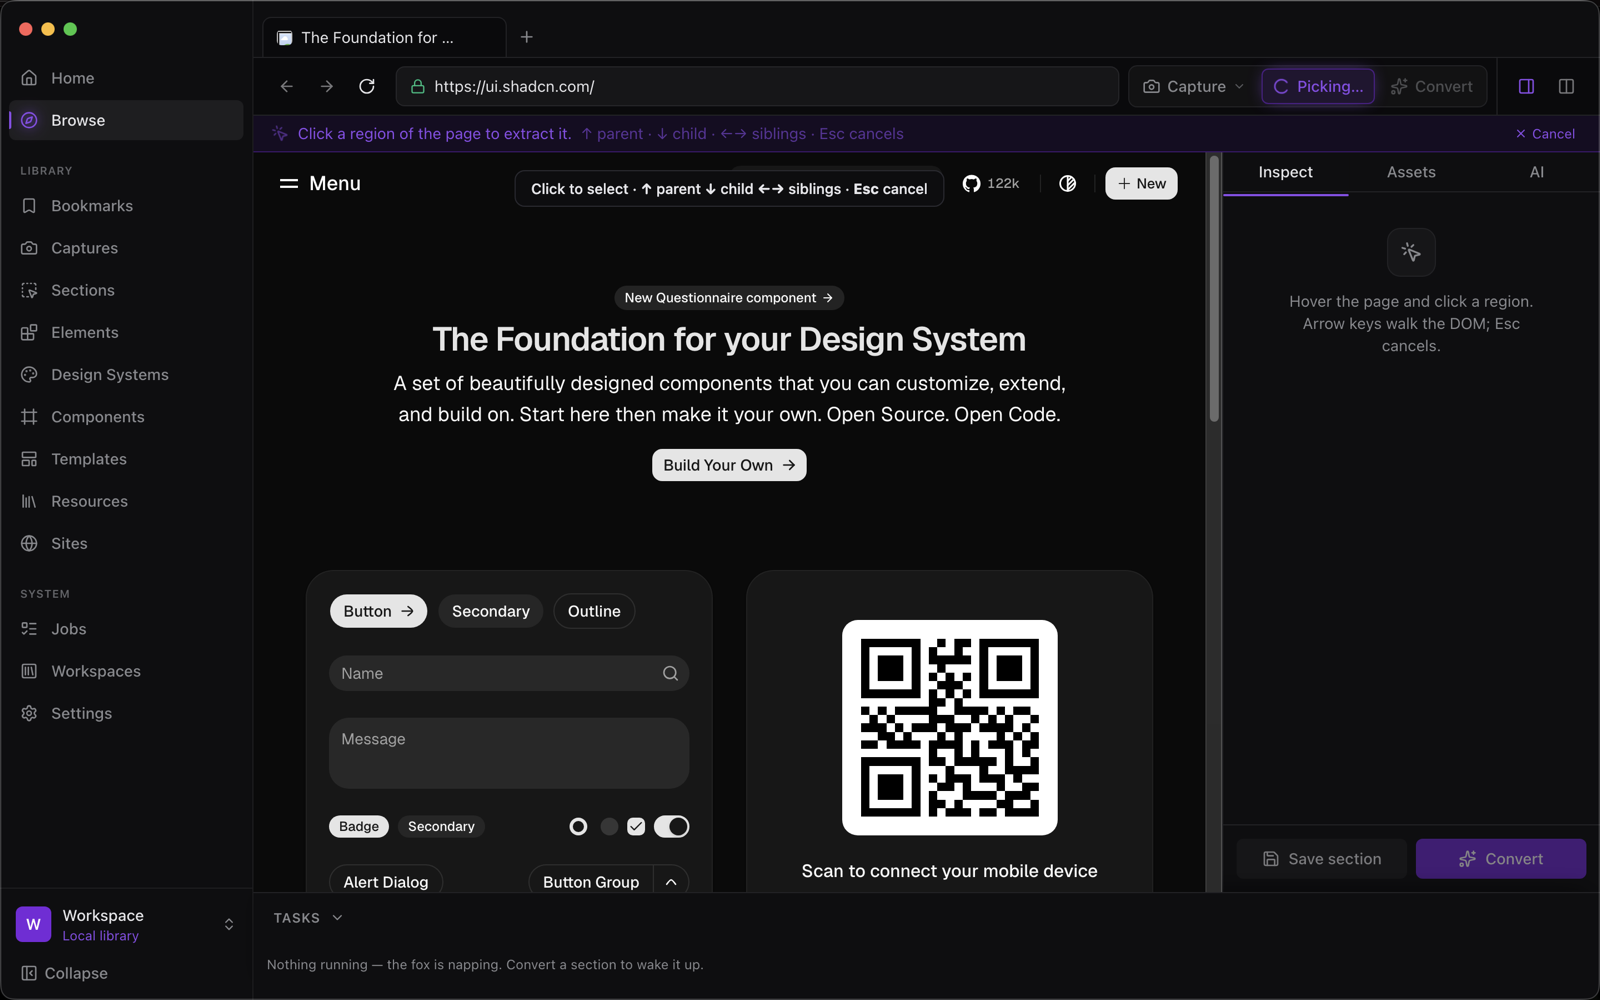Uncheck the checked checkbox on the page
Screen dimensions: 1600x1000
pyautogui.click(x=636, y=827)
